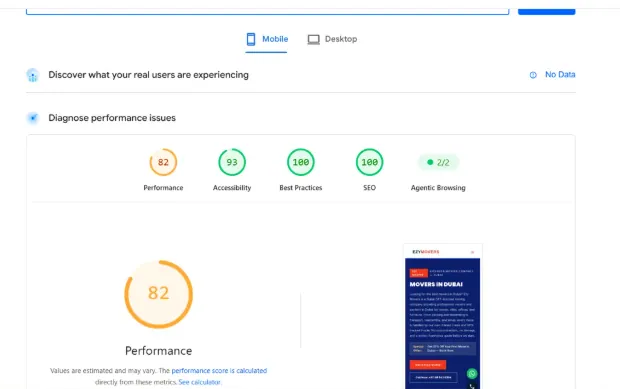Viewport: 620px width, 389px height.
Task: Click the SEO label text
Action: [370, 188]
